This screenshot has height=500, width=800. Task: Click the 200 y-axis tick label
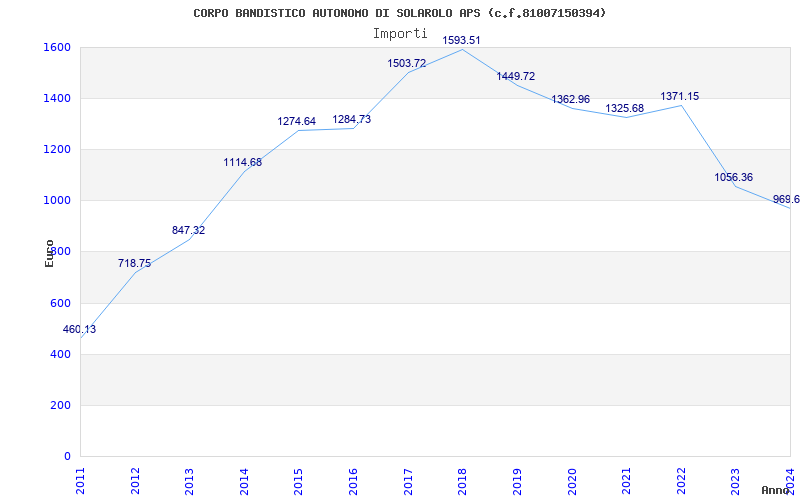tap(61, 405)
